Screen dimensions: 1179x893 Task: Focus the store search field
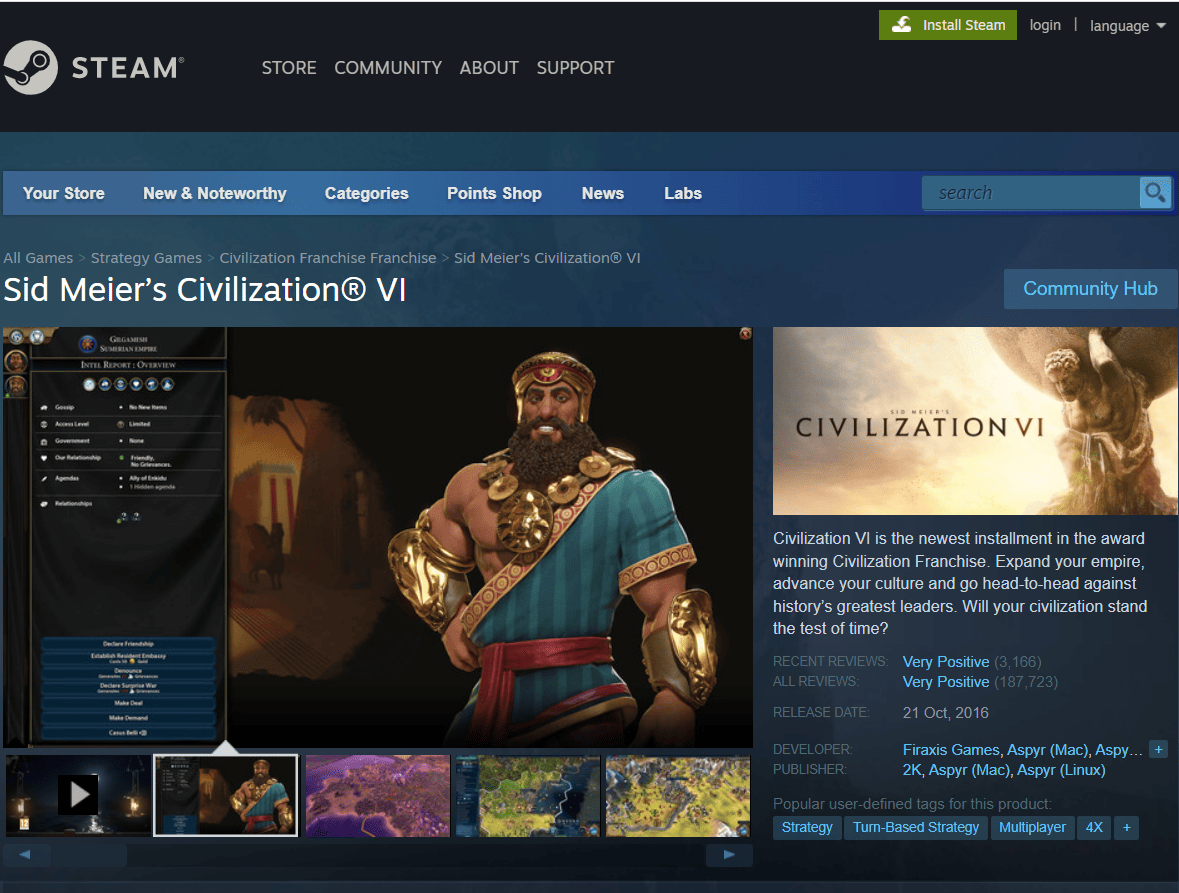1030,193
